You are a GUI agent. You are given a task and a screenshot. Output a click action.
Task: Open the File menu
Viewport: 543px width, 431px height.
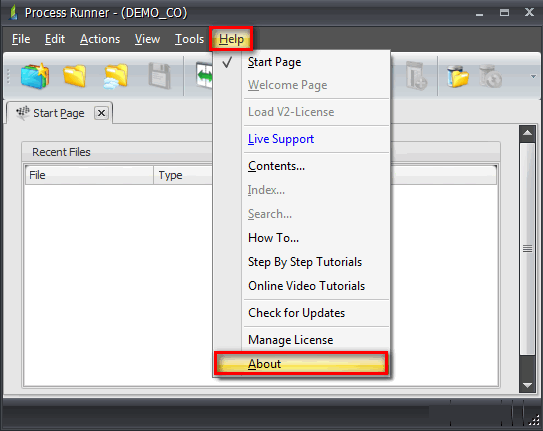(x=21, y=39)
